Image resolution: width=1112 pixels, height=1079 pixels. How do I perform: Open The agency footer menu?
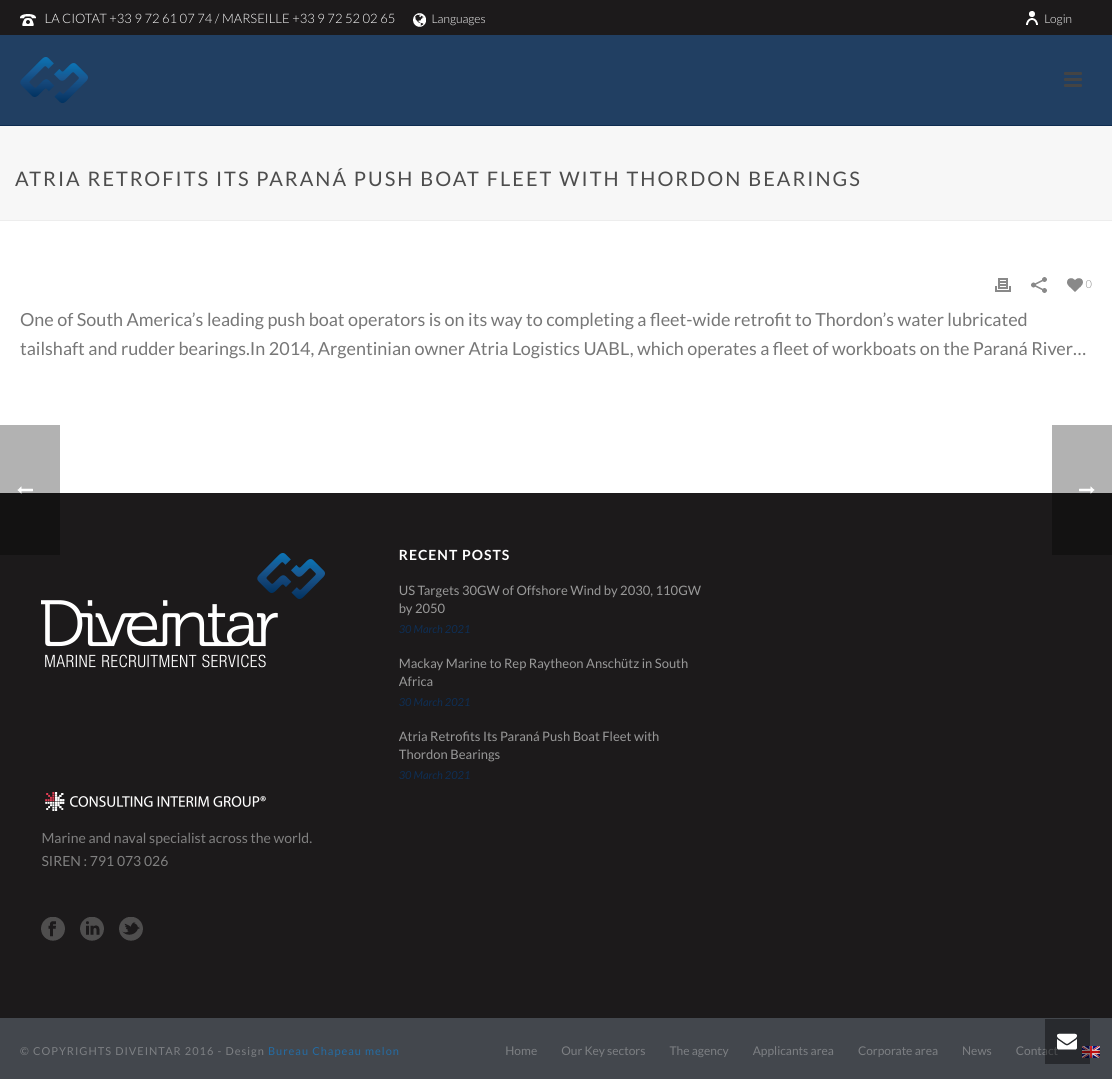pos(699,1051)
